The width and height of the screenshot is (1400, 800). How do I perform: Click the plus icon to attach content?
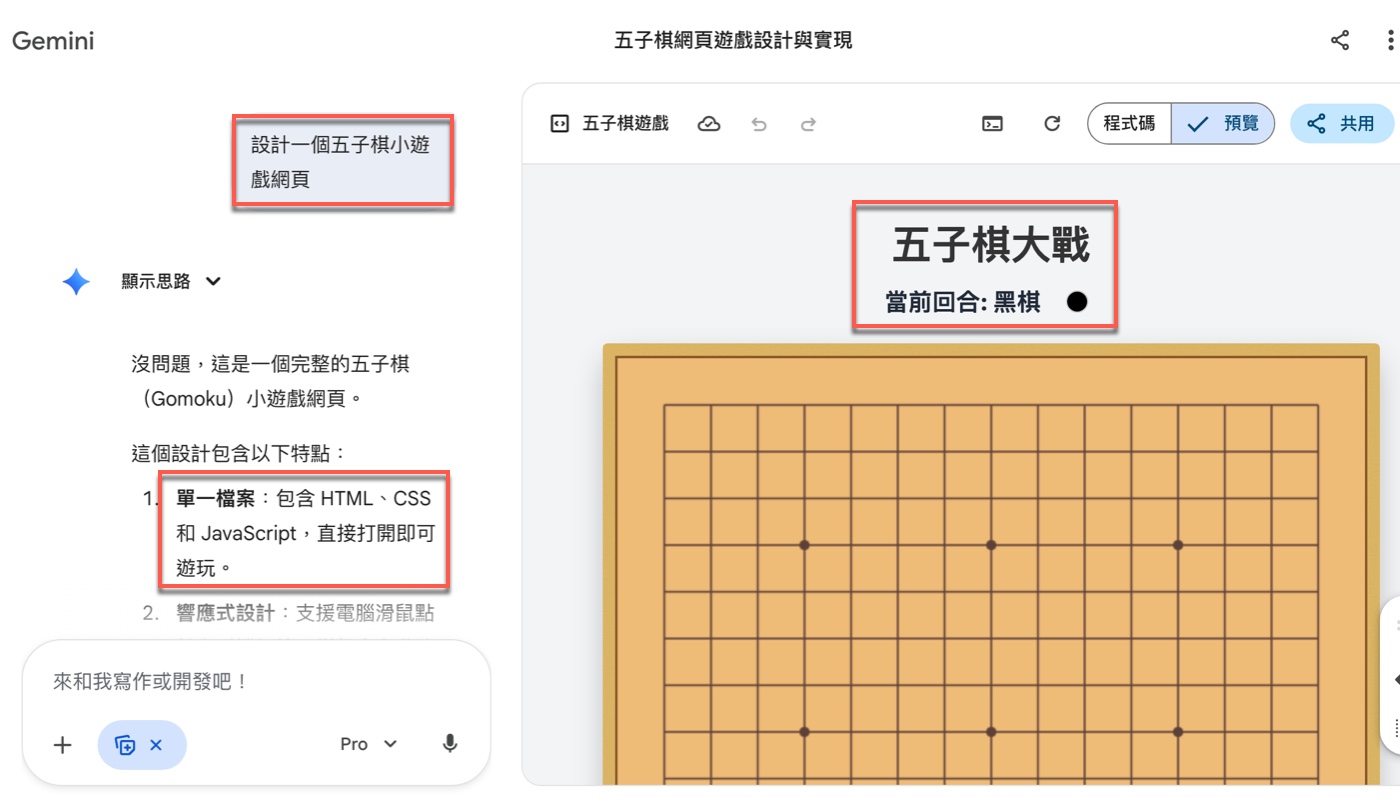(62, 744)
